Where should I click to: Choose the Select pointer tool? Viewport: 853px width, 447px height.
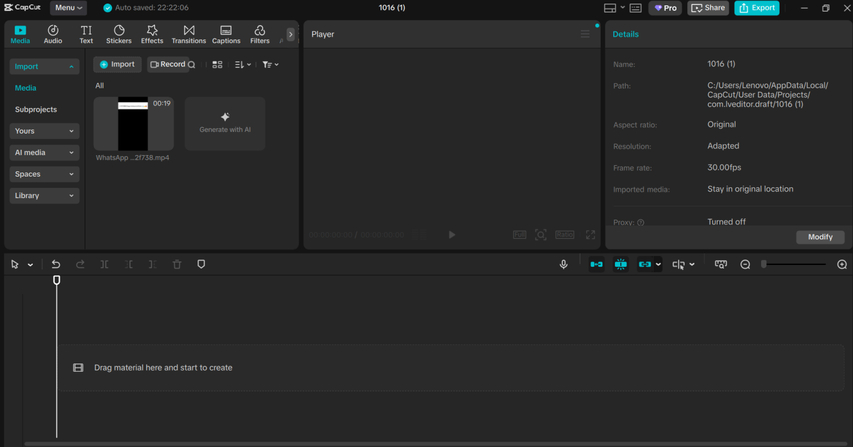coord(15,264)
